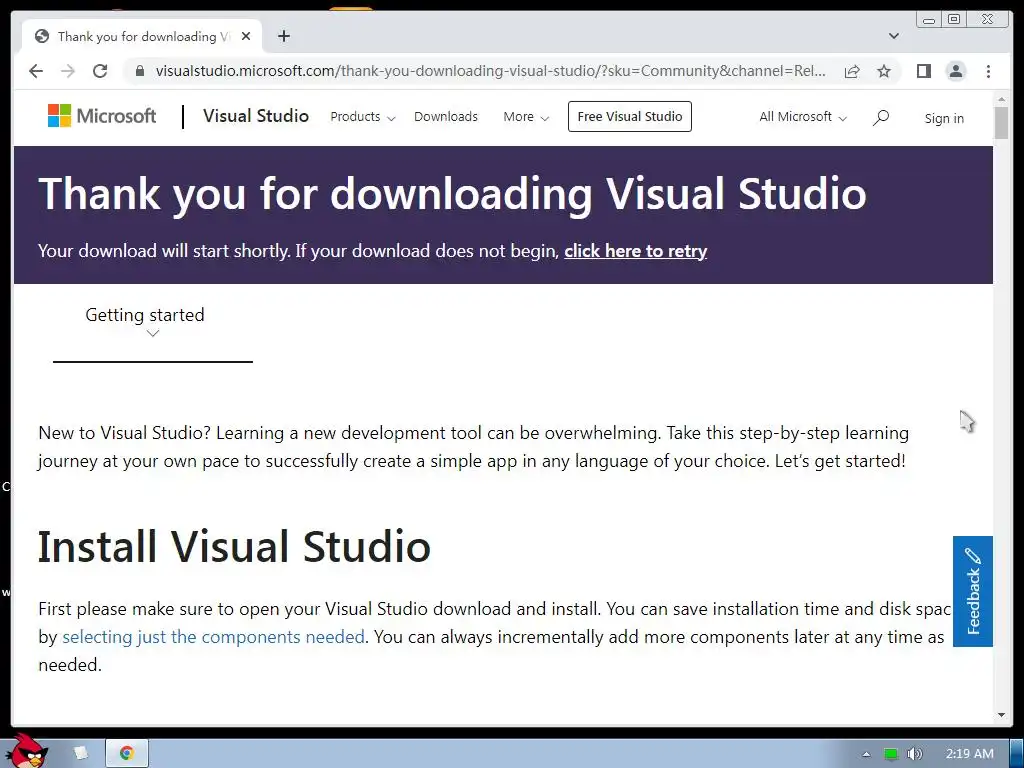Screen dimensions: 1024x768
Task: Expand the Products menu
Action: 362,117
